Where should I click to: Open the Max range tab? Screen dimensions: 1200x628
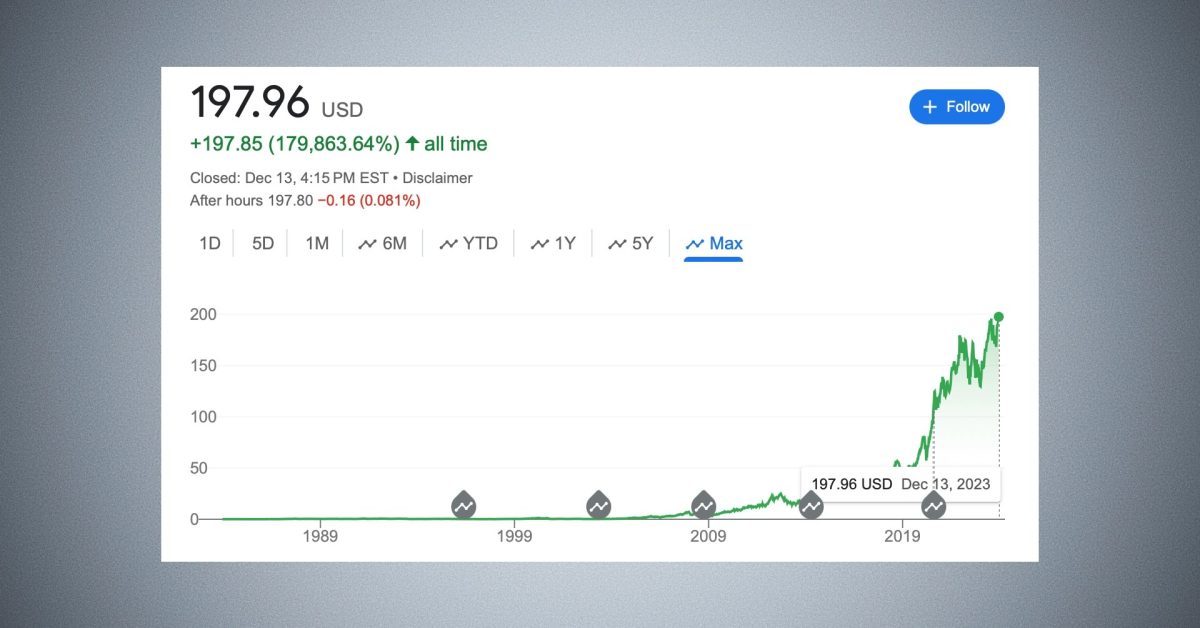pos(714,243)
